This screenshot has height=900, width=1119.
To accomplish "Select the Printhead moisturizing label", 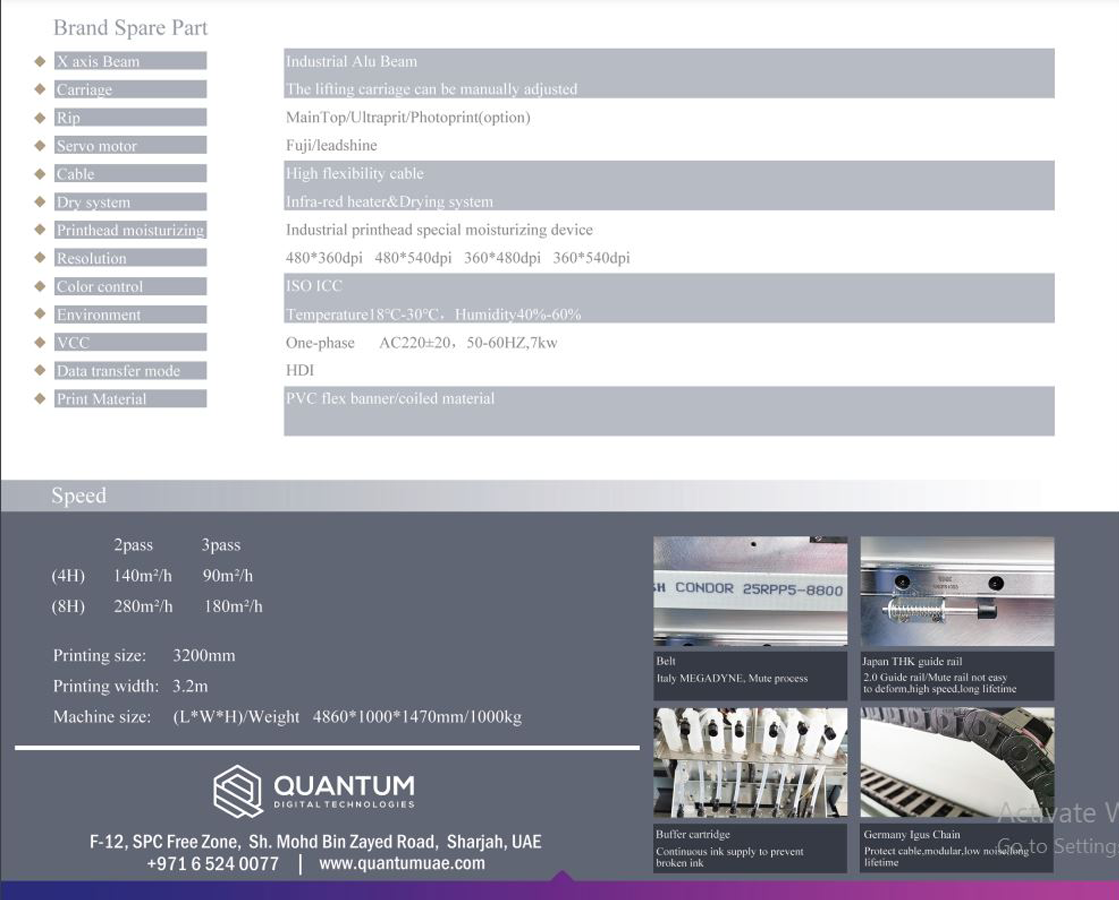I will [130, 230].
